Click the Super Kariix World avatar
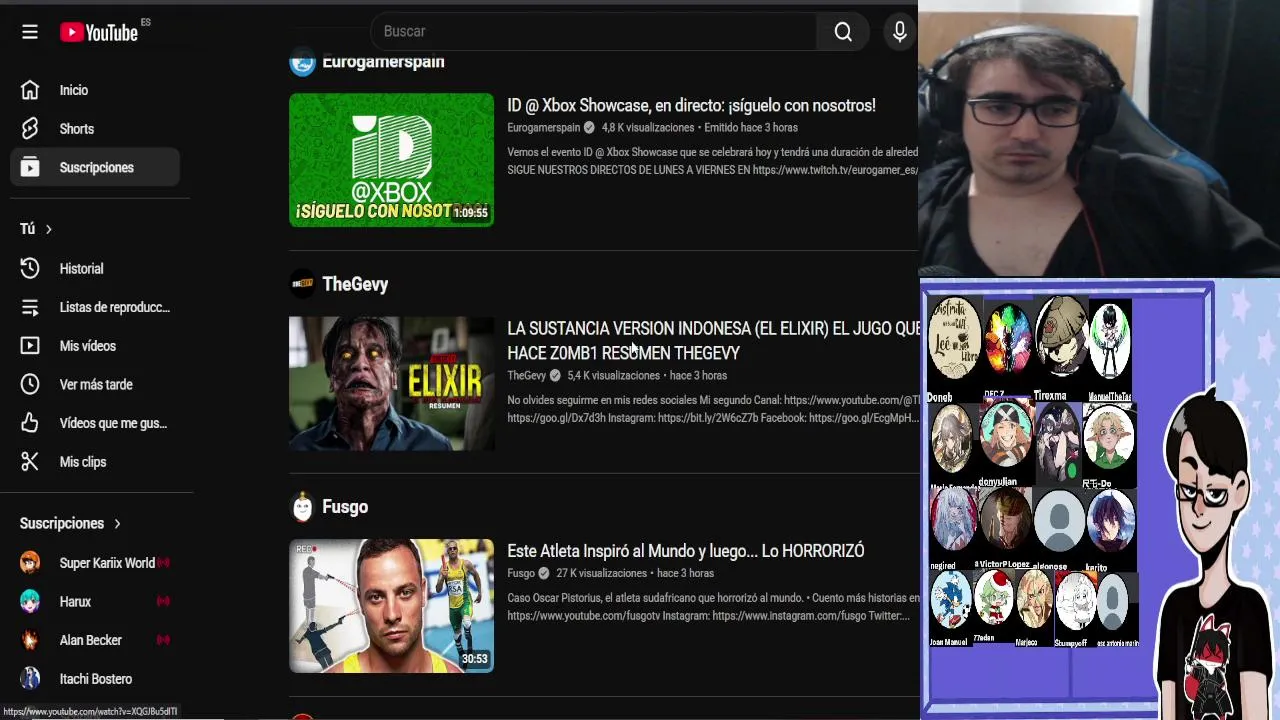The image size is (1280, 720). (30, 563)
